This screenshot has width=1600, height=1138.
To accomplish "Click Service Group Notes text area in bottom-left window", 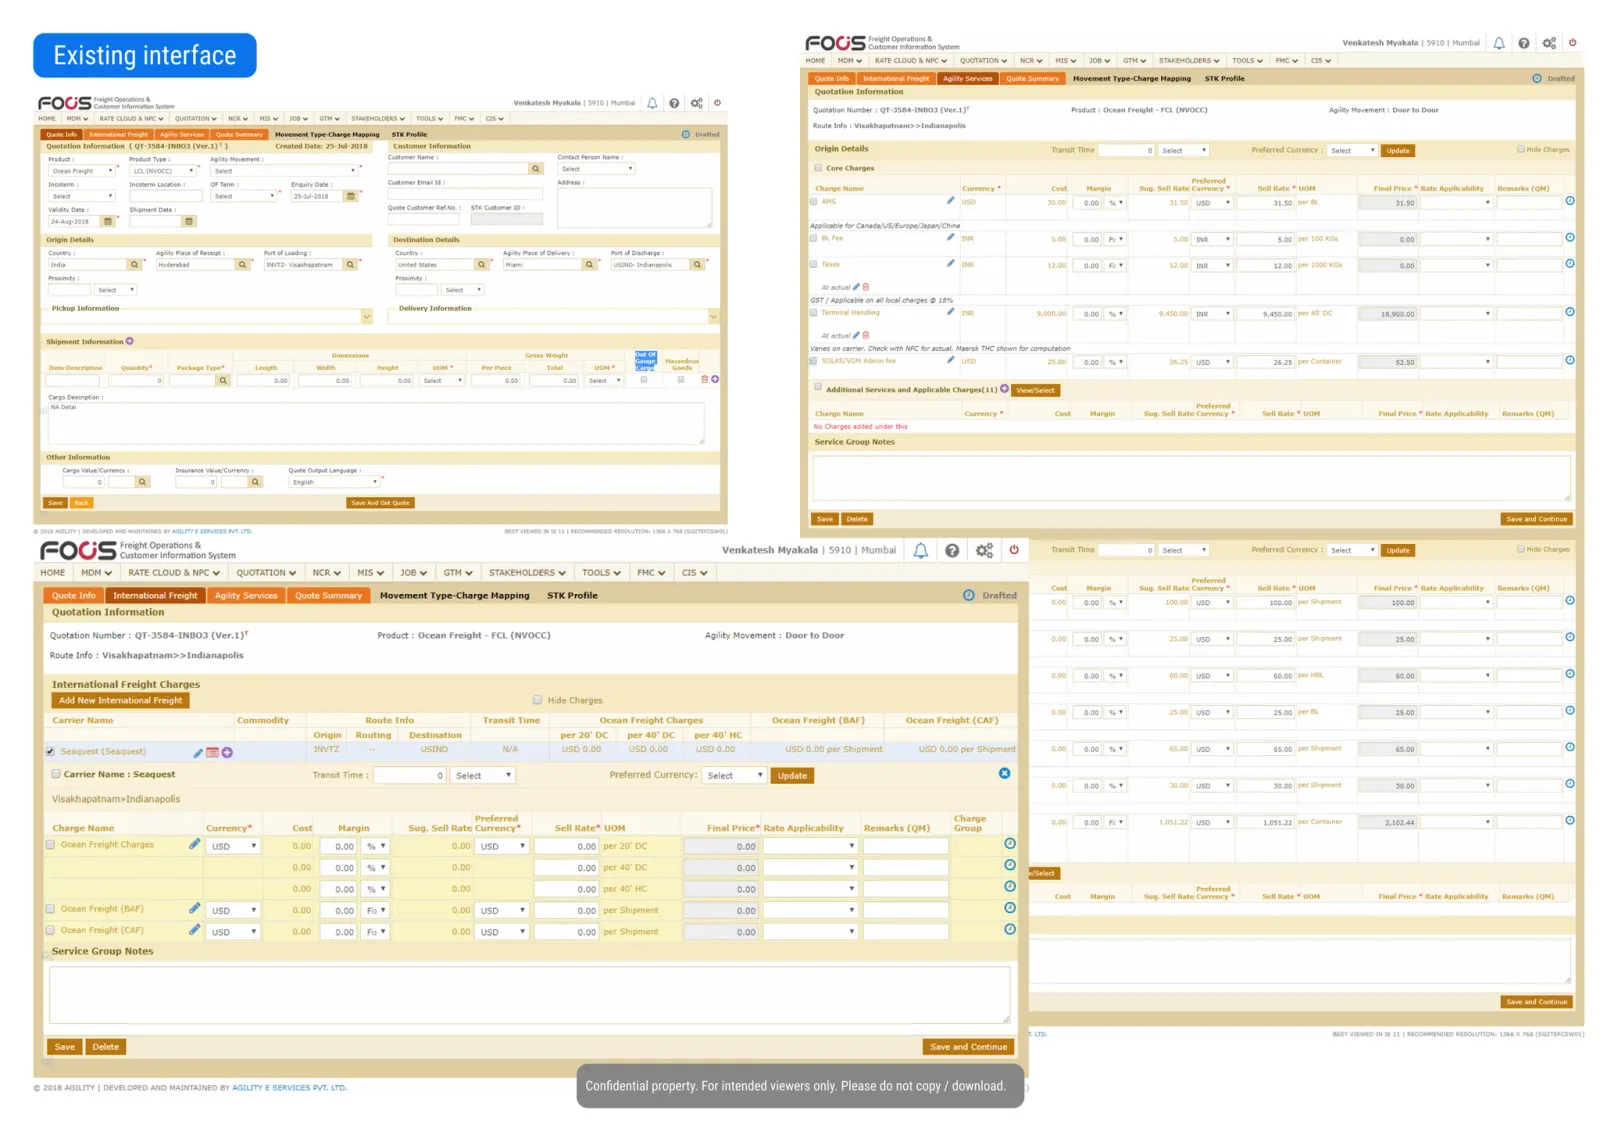I will click(529, 995).
